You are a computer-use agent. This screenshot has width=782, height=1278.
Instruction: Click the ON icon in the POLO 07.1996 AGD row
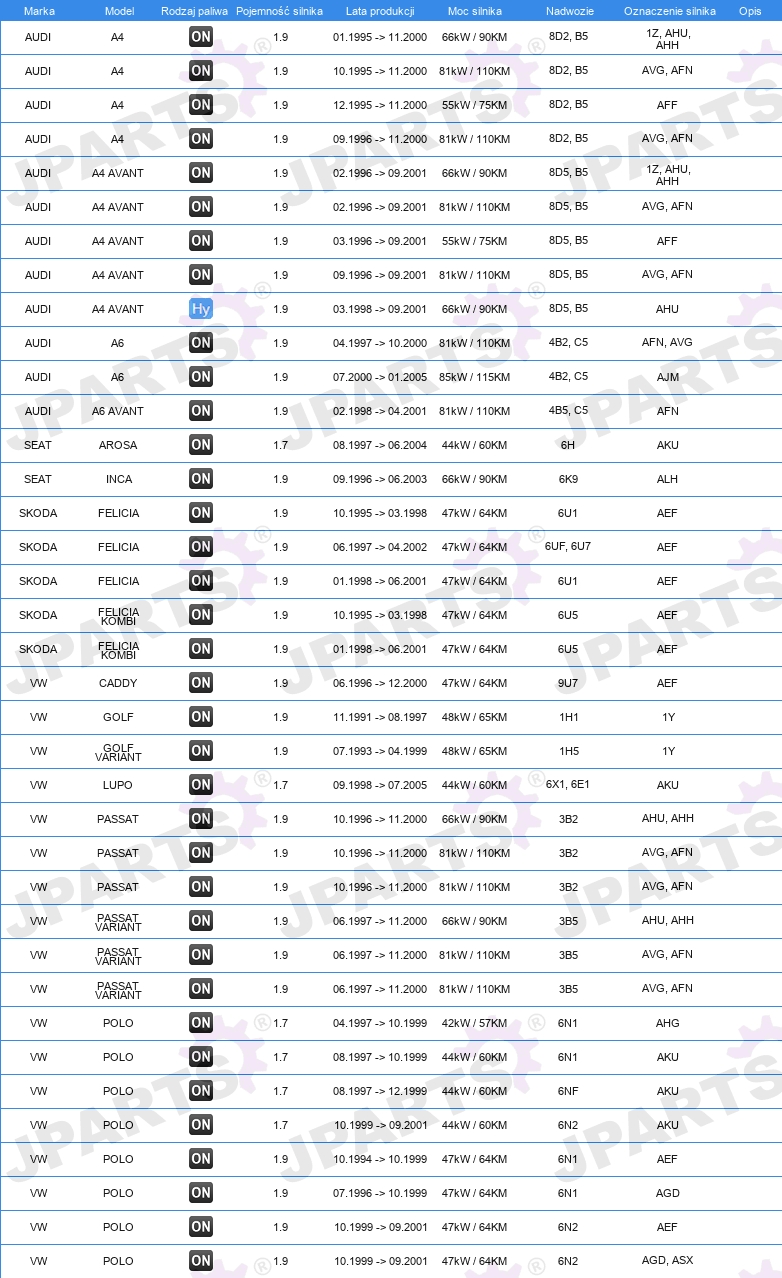[201, 1193]
